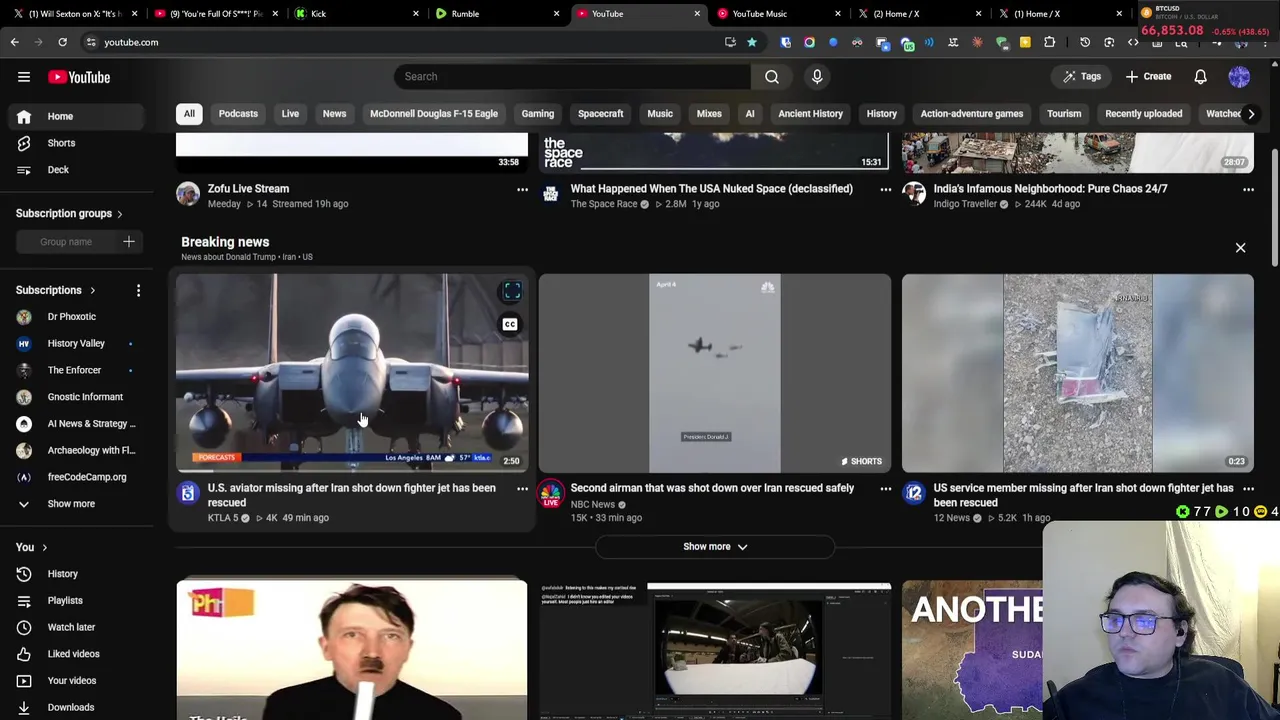Go back in the browser
This screenshot has height=720, width=1280.
coord(14,42)
